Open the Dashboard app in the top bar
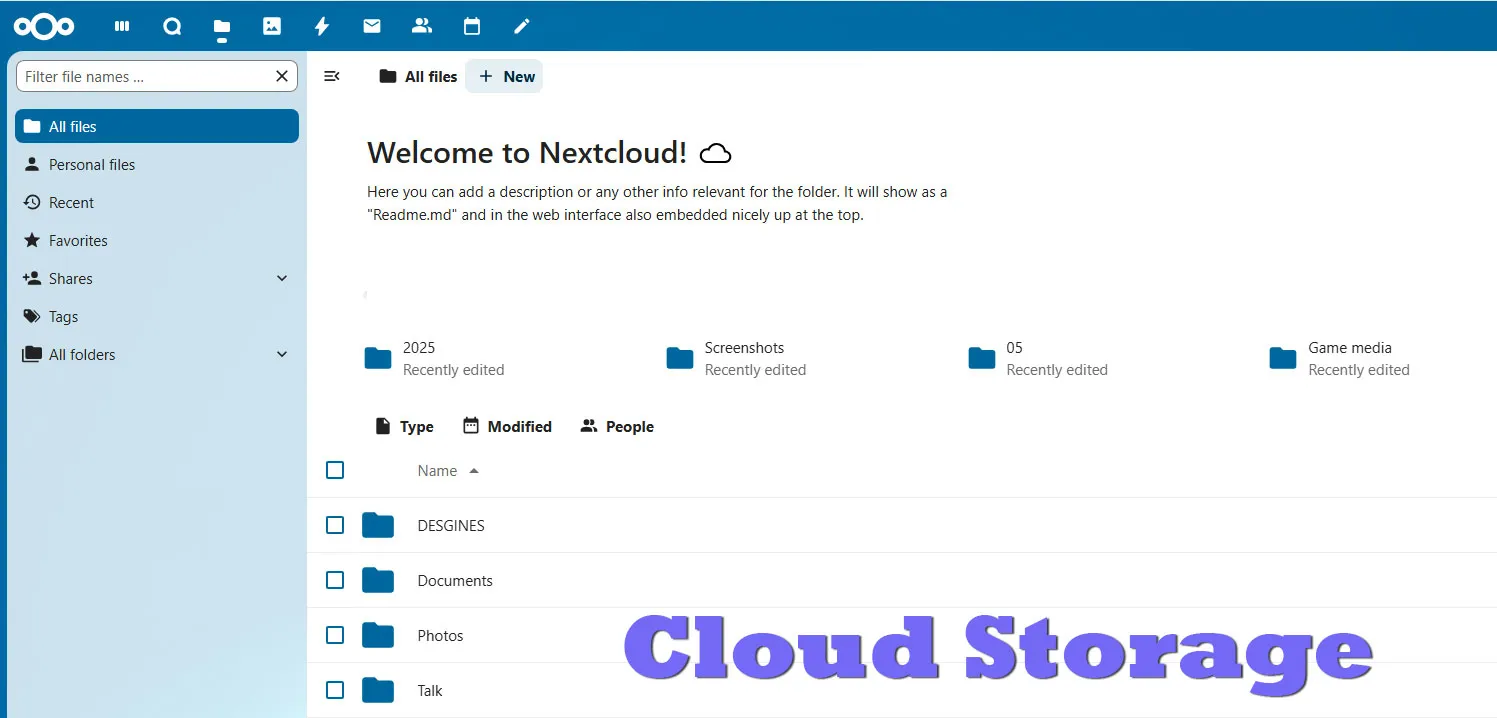The width and height of the screenshot is (1497, 718). point(121,26)
